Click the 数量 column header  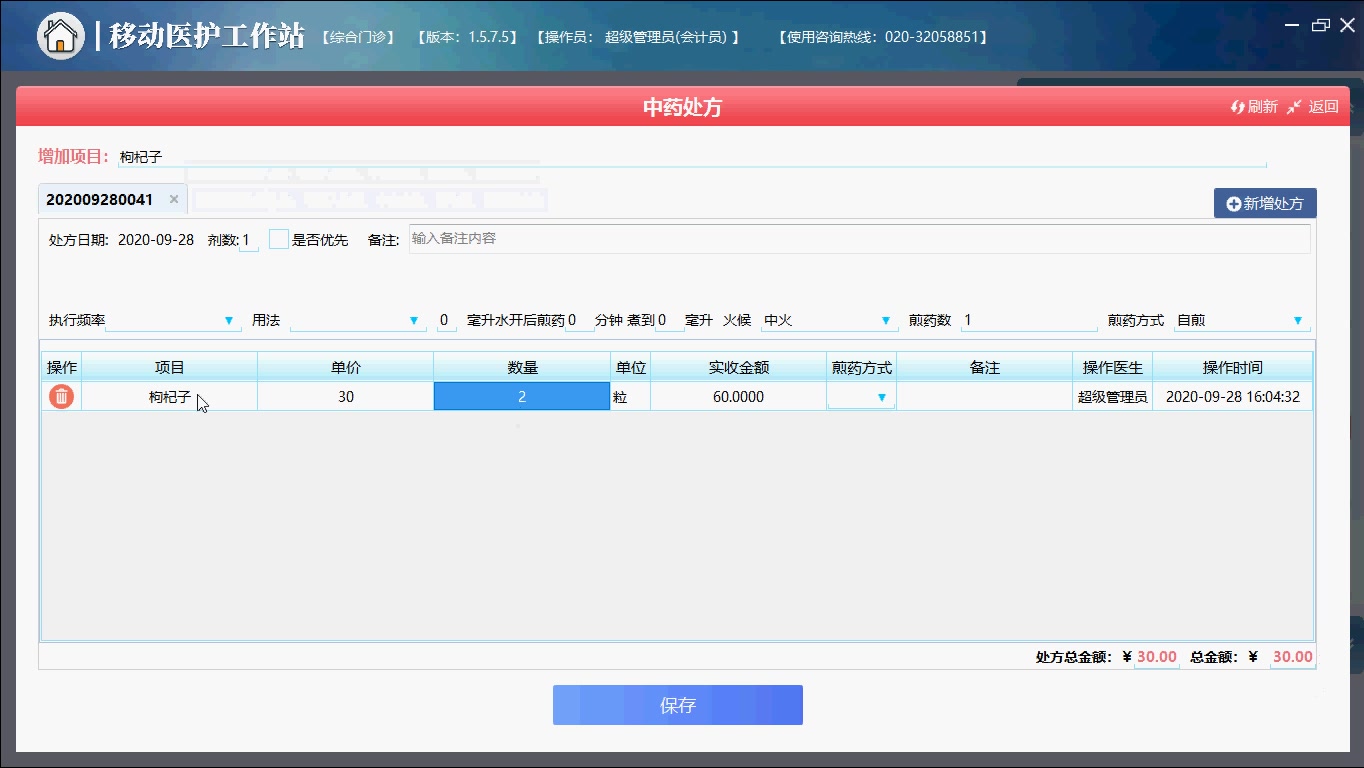[522, 367]
